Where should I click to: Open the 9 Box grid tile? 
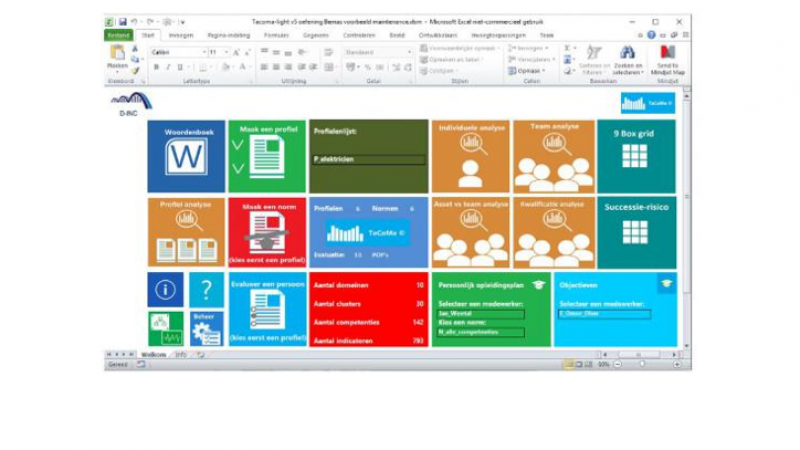coord(635,156)
